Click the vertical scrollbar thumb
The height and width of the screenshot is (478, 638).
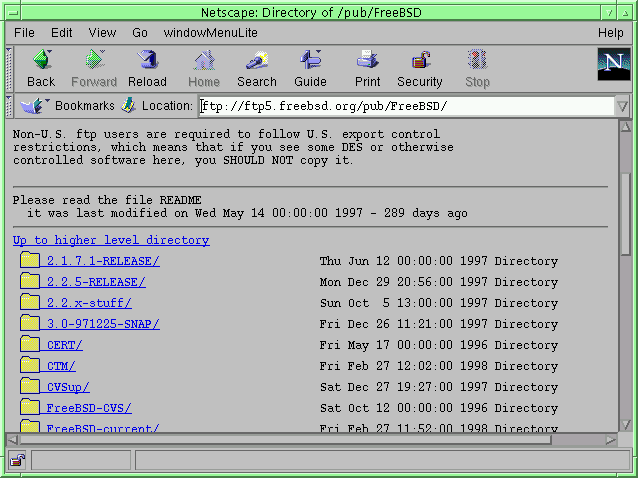click(x=626, y=214)
